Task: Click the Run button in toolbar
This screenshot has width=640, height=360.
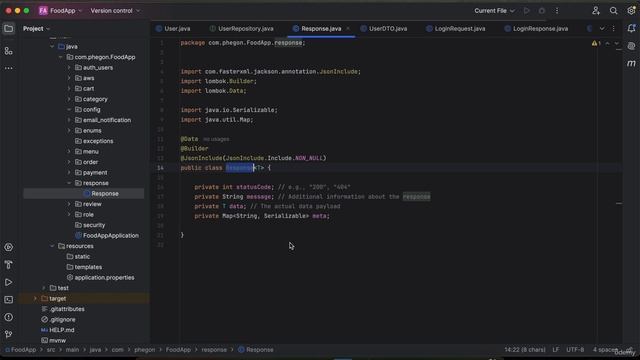Action: click(527, 11)
